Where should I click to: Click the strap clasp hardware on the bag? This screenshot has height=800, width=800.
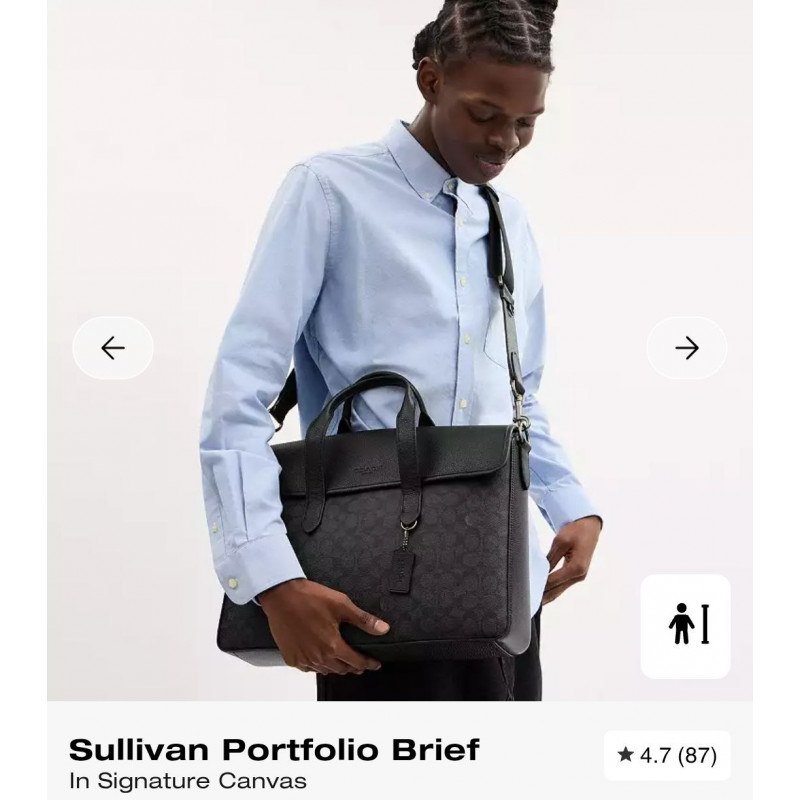(521, 429)
